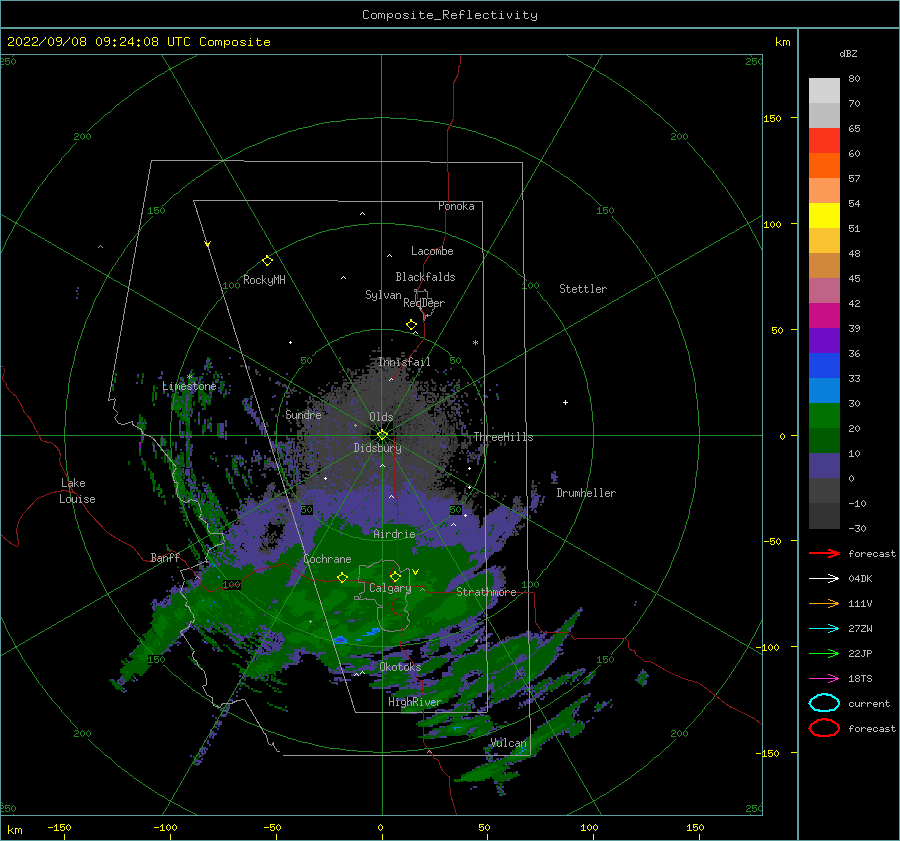Click the Vulcan label
Image resolution: width=900 pixels, height=841 pixels.
pyautogui.click(x=508, y=743)
